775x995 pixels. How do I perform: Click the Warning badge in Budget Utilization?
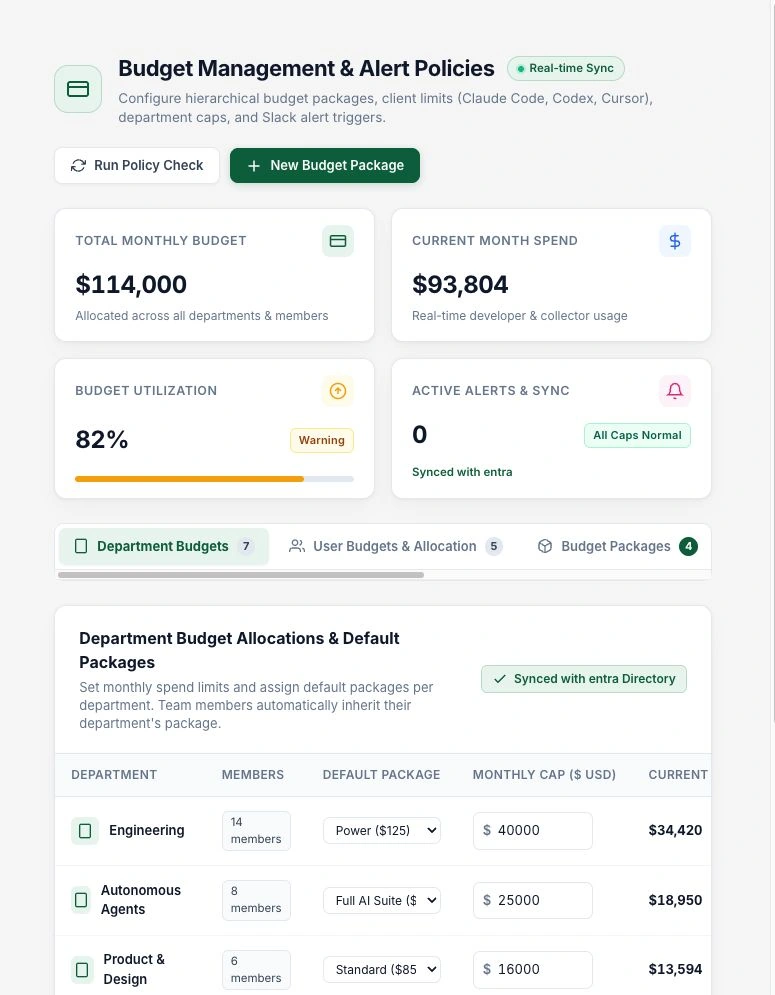point(322,440)
